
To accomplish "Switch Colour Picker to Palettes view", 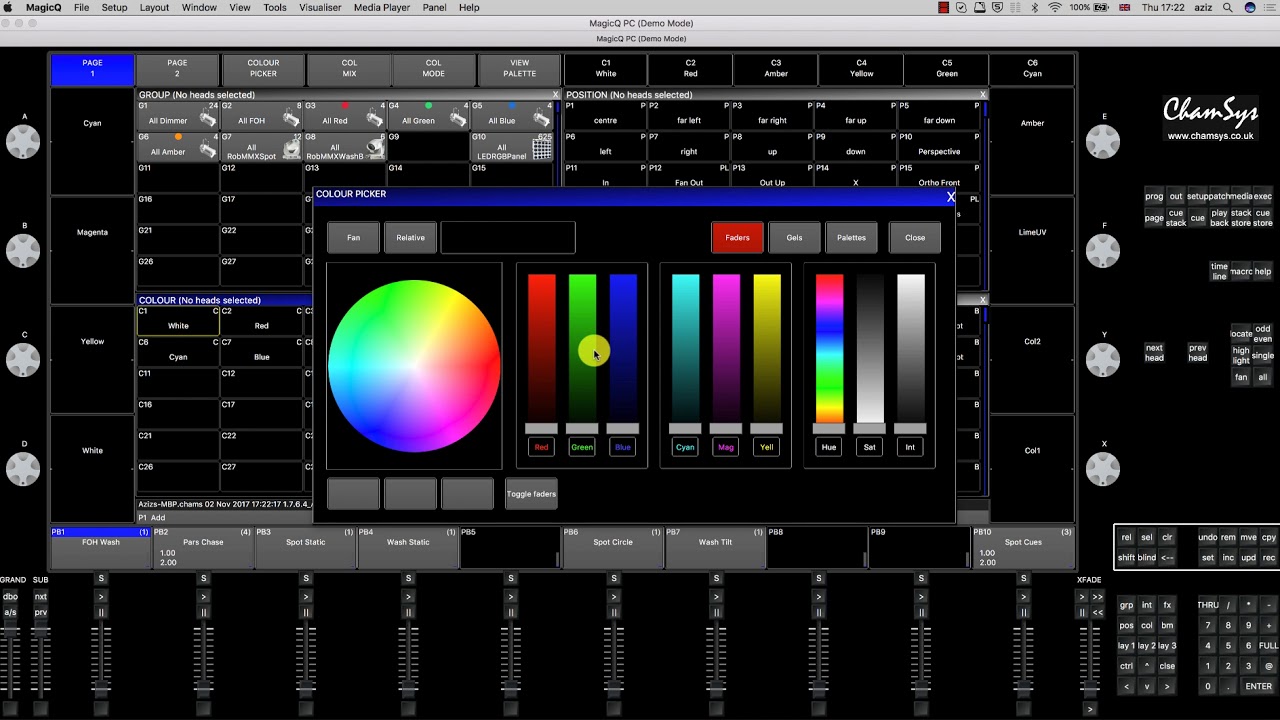I will point(851,237).
